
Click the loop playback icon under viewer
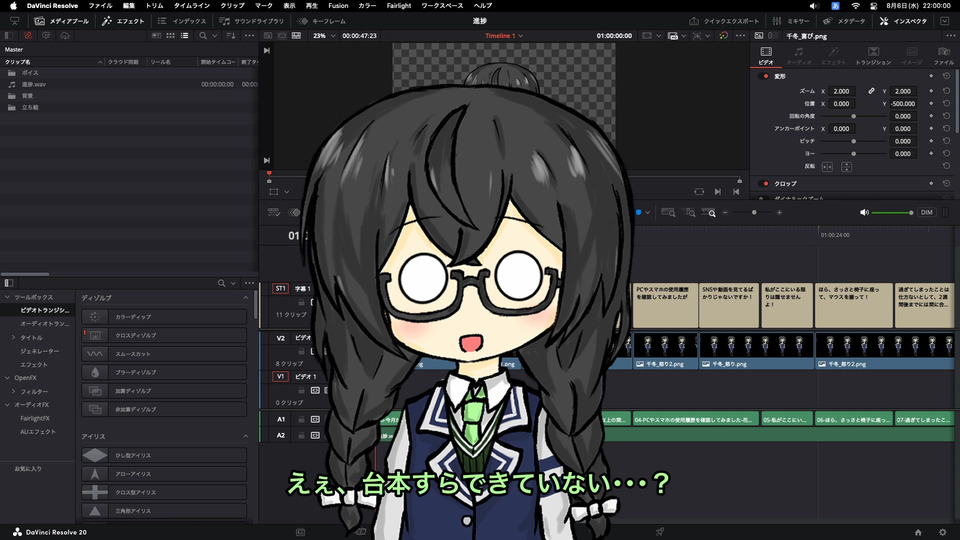pyautogui.click(x=699, y=192)
